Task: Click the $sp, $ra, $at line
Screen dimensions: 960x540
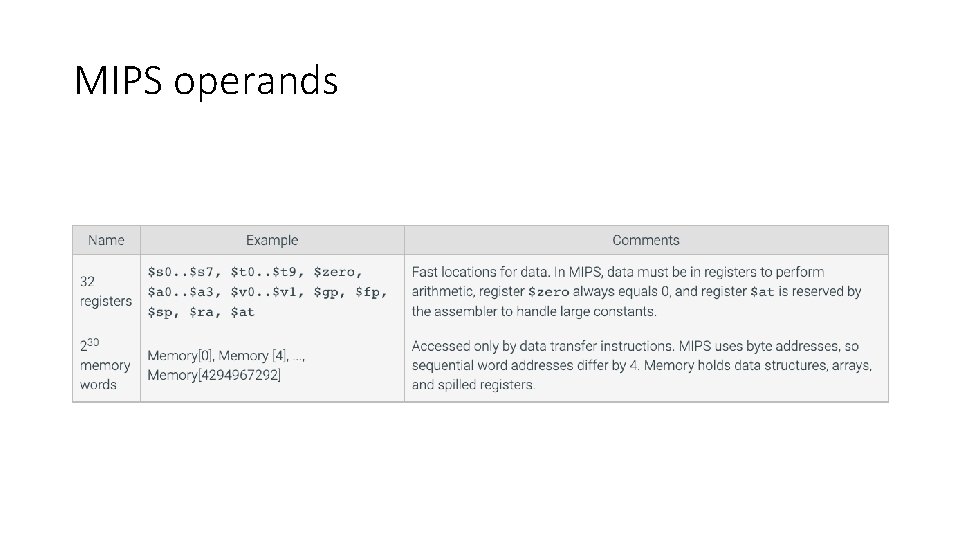Action: (201, 312)
